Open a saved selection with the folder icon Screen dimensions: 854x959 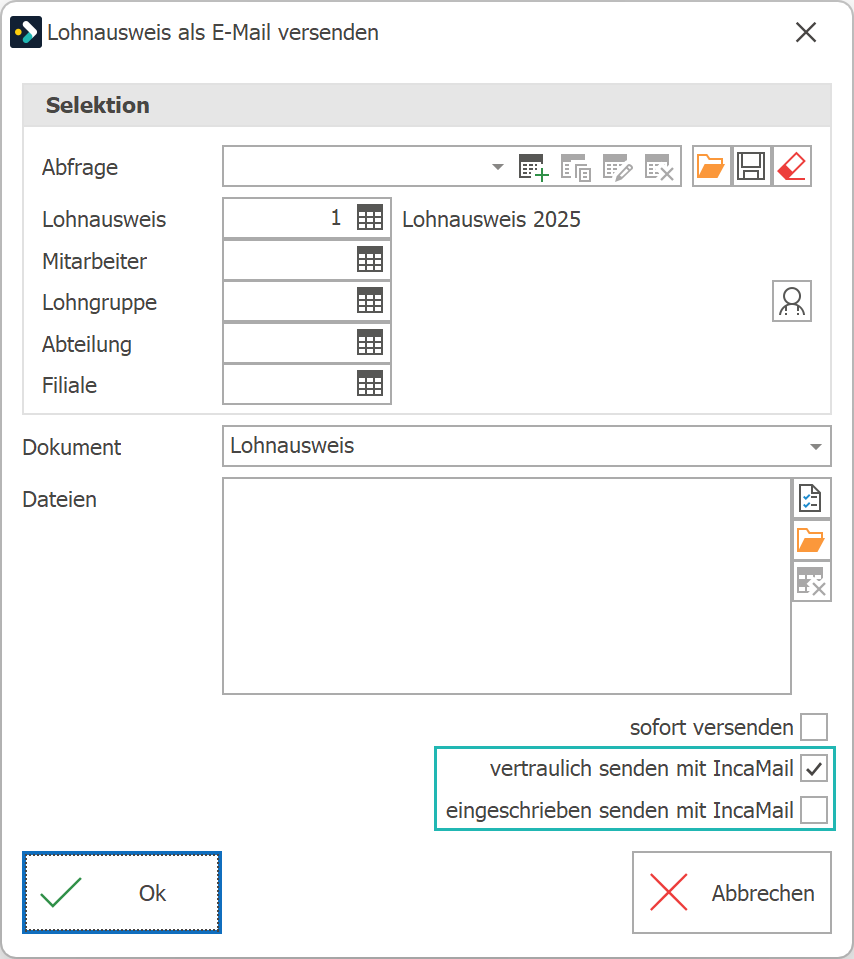pos(711,166)
